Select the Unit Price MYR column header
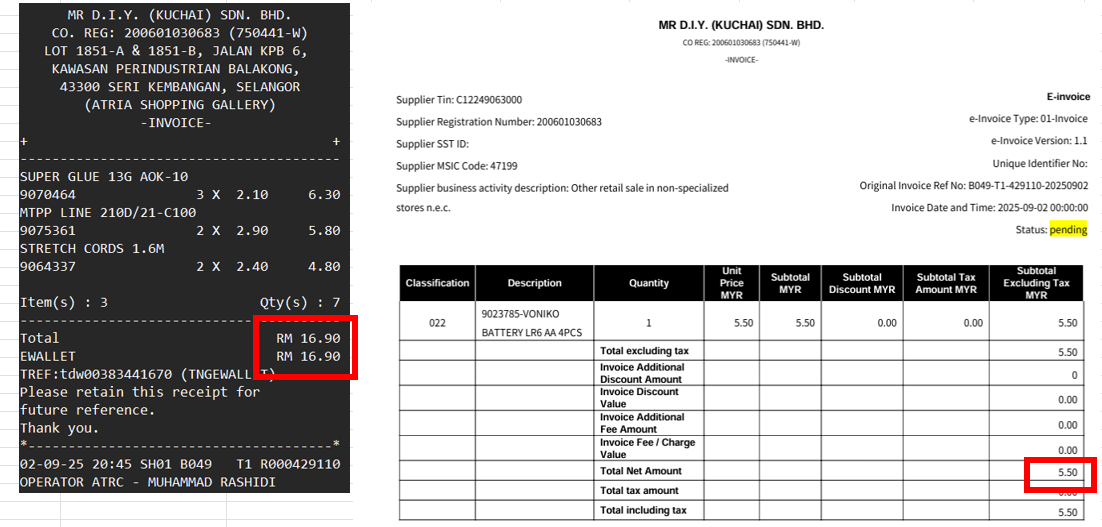This screenshot has height=527, width=1102. [x=732, y=283]
